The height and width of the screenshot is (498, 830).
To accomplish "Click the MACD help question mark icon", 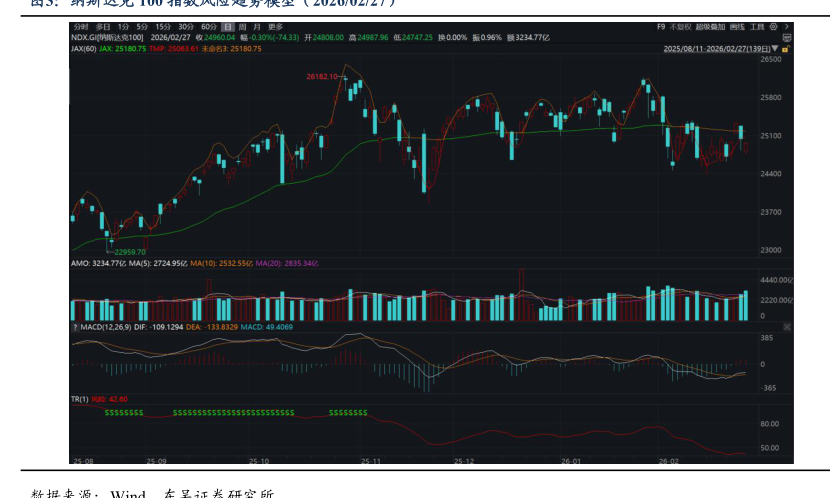I will pyautogui.click(x=74, y=327).
